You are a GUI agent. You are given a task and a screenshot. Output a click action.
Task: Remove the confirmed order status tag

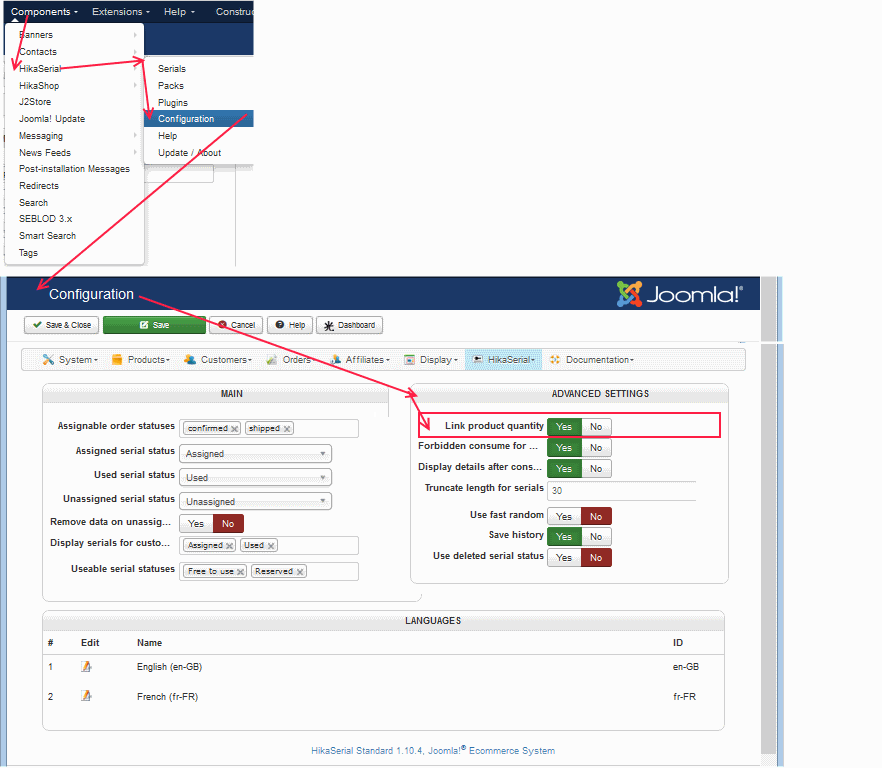point(235,429)
